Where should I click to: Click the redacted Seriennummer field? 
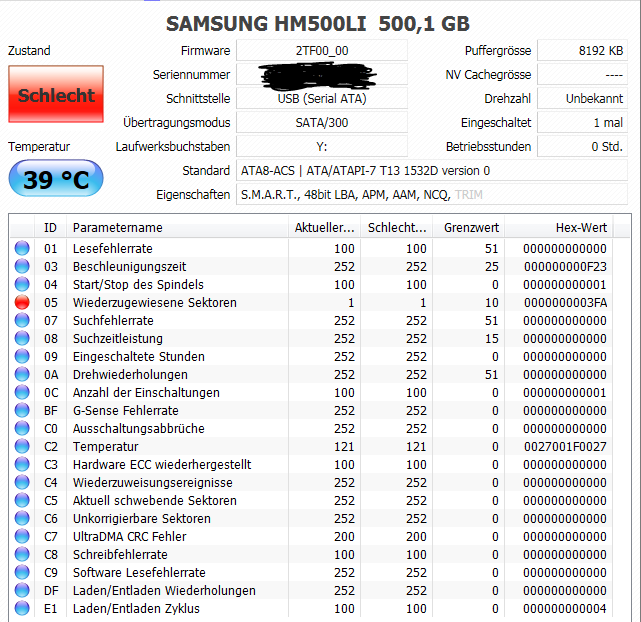tap(322, 75)
